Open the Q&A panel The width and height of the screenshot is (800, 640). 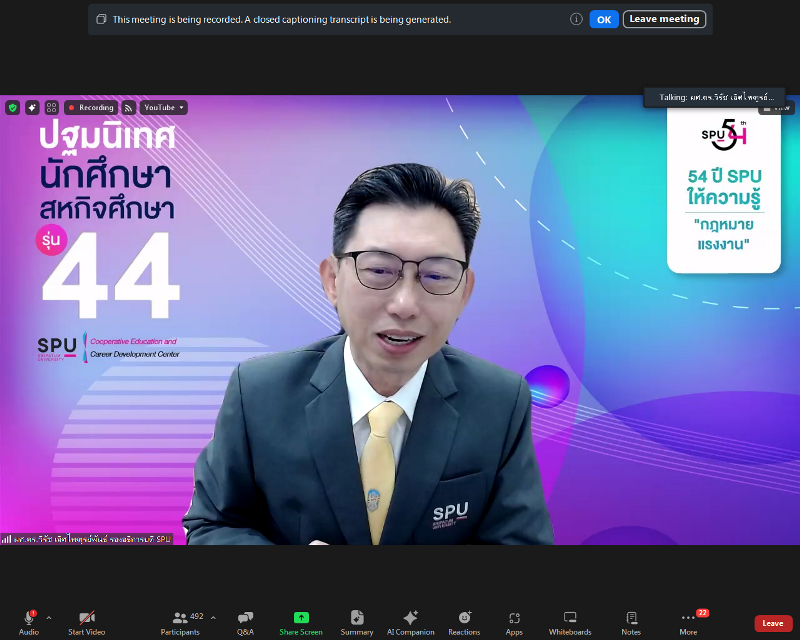(245, 623)
